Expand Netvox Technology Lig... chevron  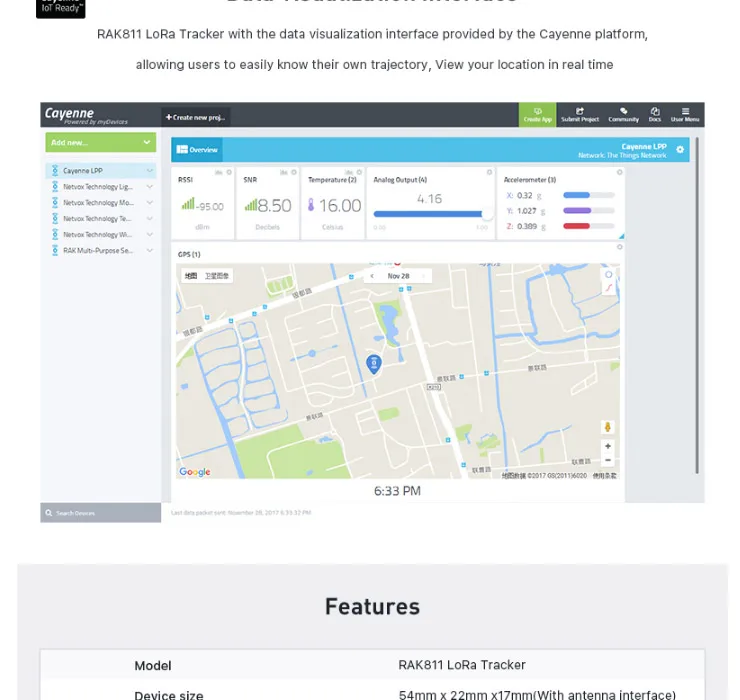[150, 186]
